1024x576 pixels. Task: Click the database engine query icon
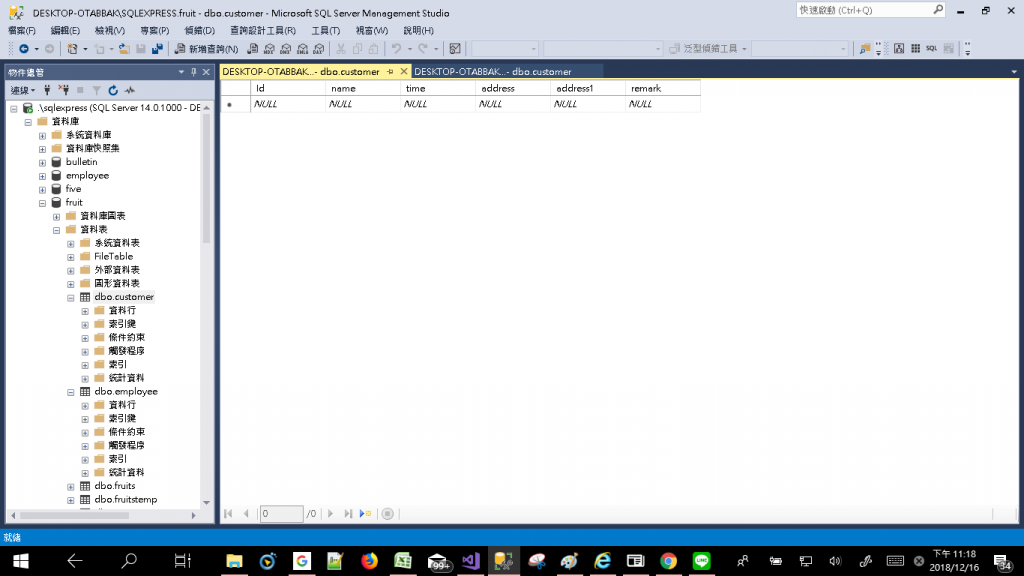coord(253,49)
